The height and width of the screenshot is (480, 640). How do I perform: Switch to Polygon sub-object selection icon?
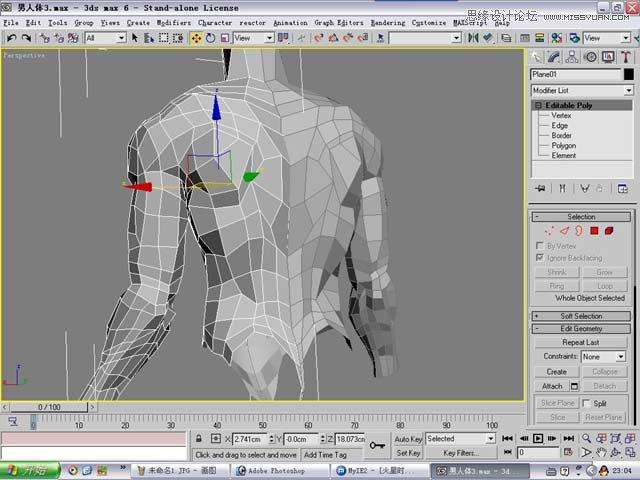[x=593, y=231]
